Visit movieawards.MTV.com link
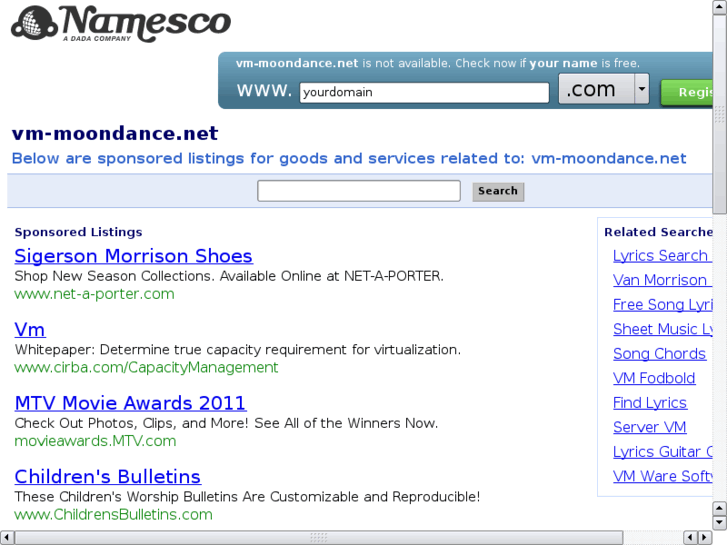This screenshot has width=727, height=545. pos(96,441)
